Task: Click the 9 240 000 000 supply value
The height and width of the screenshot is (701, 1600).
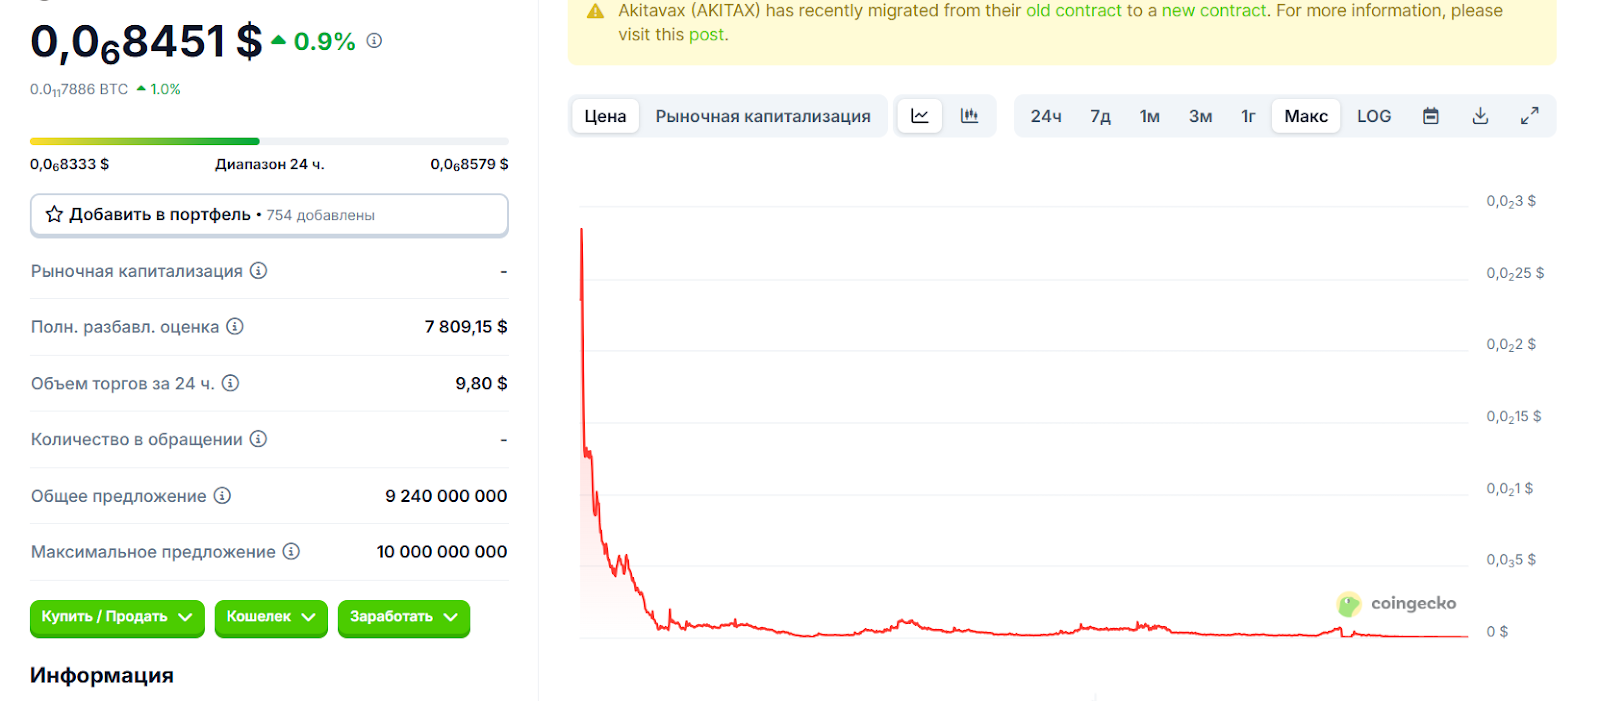Action: 446,496
